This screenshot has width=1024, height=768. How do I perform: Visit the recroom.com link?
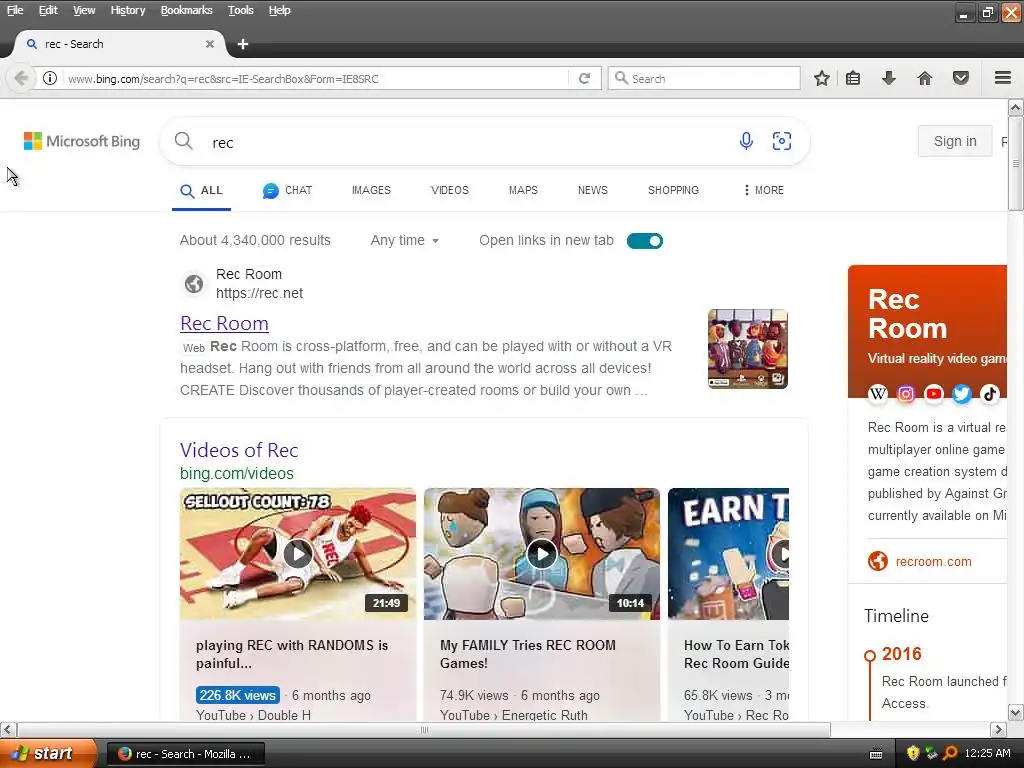933,562
